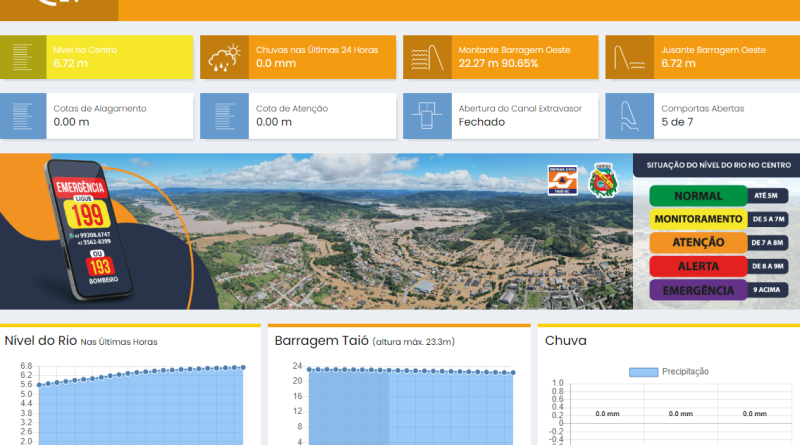Open the Nível no Centro 6.72 m card

(96, 57)
